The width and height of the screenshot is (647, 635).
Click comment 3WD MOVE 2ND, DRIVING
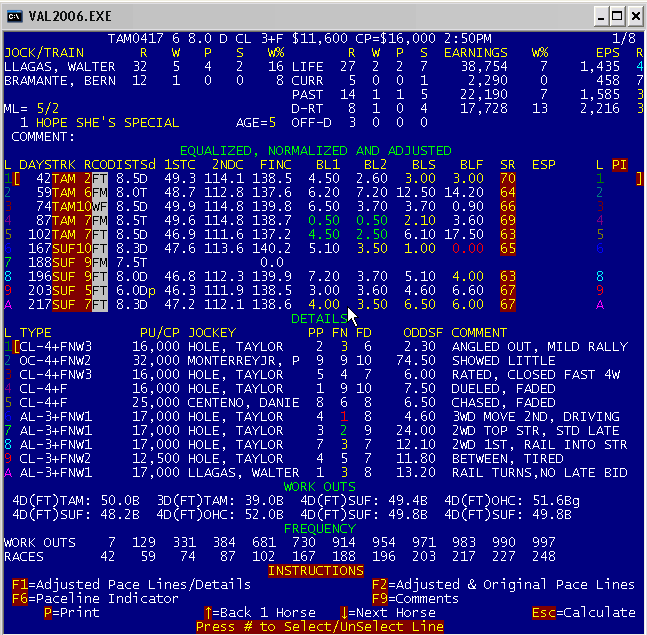pos(536,417)
